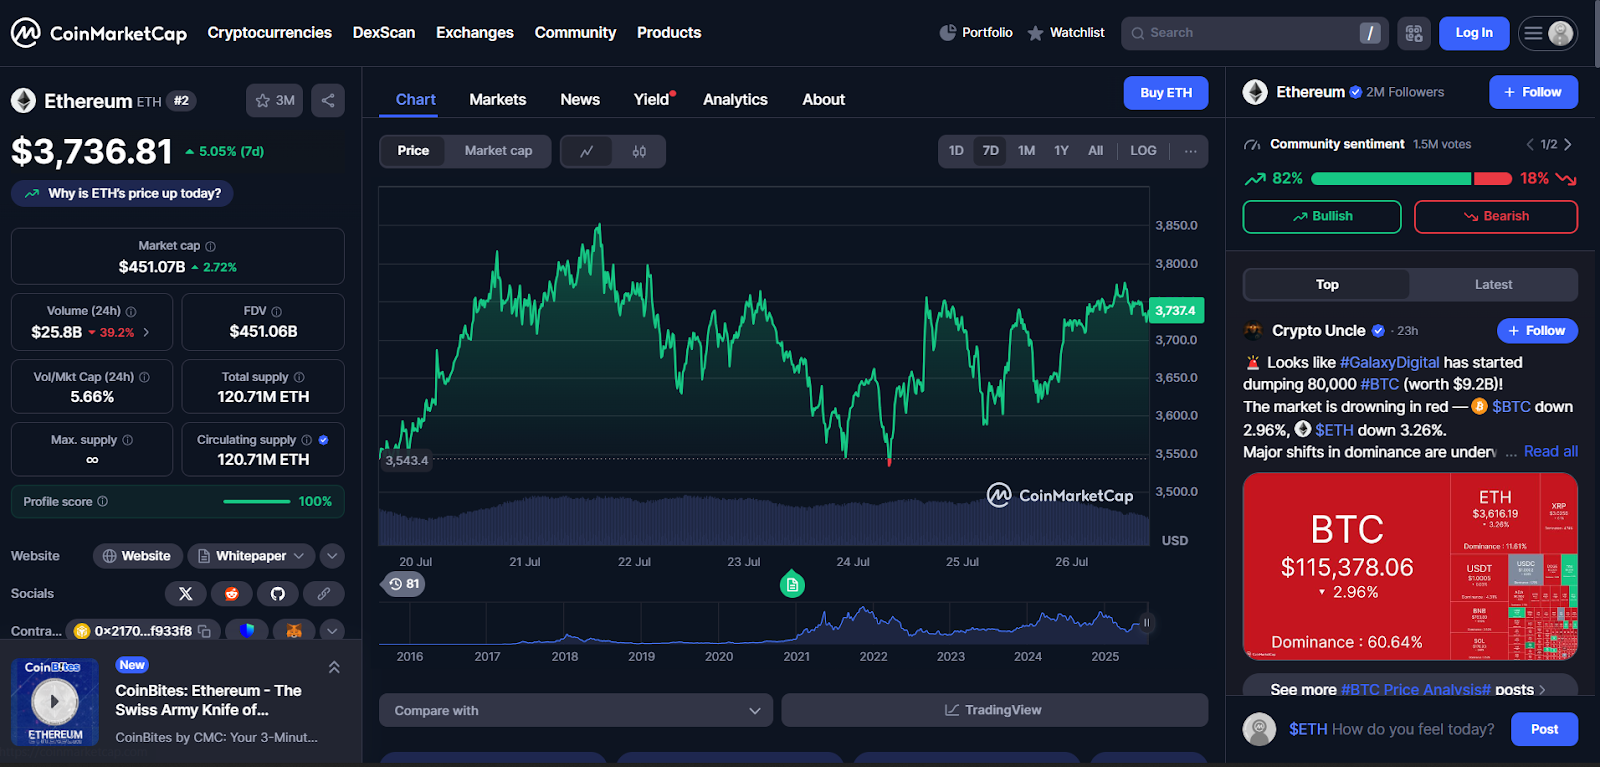Click the Log In button
Screen dimensions: 1600x767
point(1474,33)
